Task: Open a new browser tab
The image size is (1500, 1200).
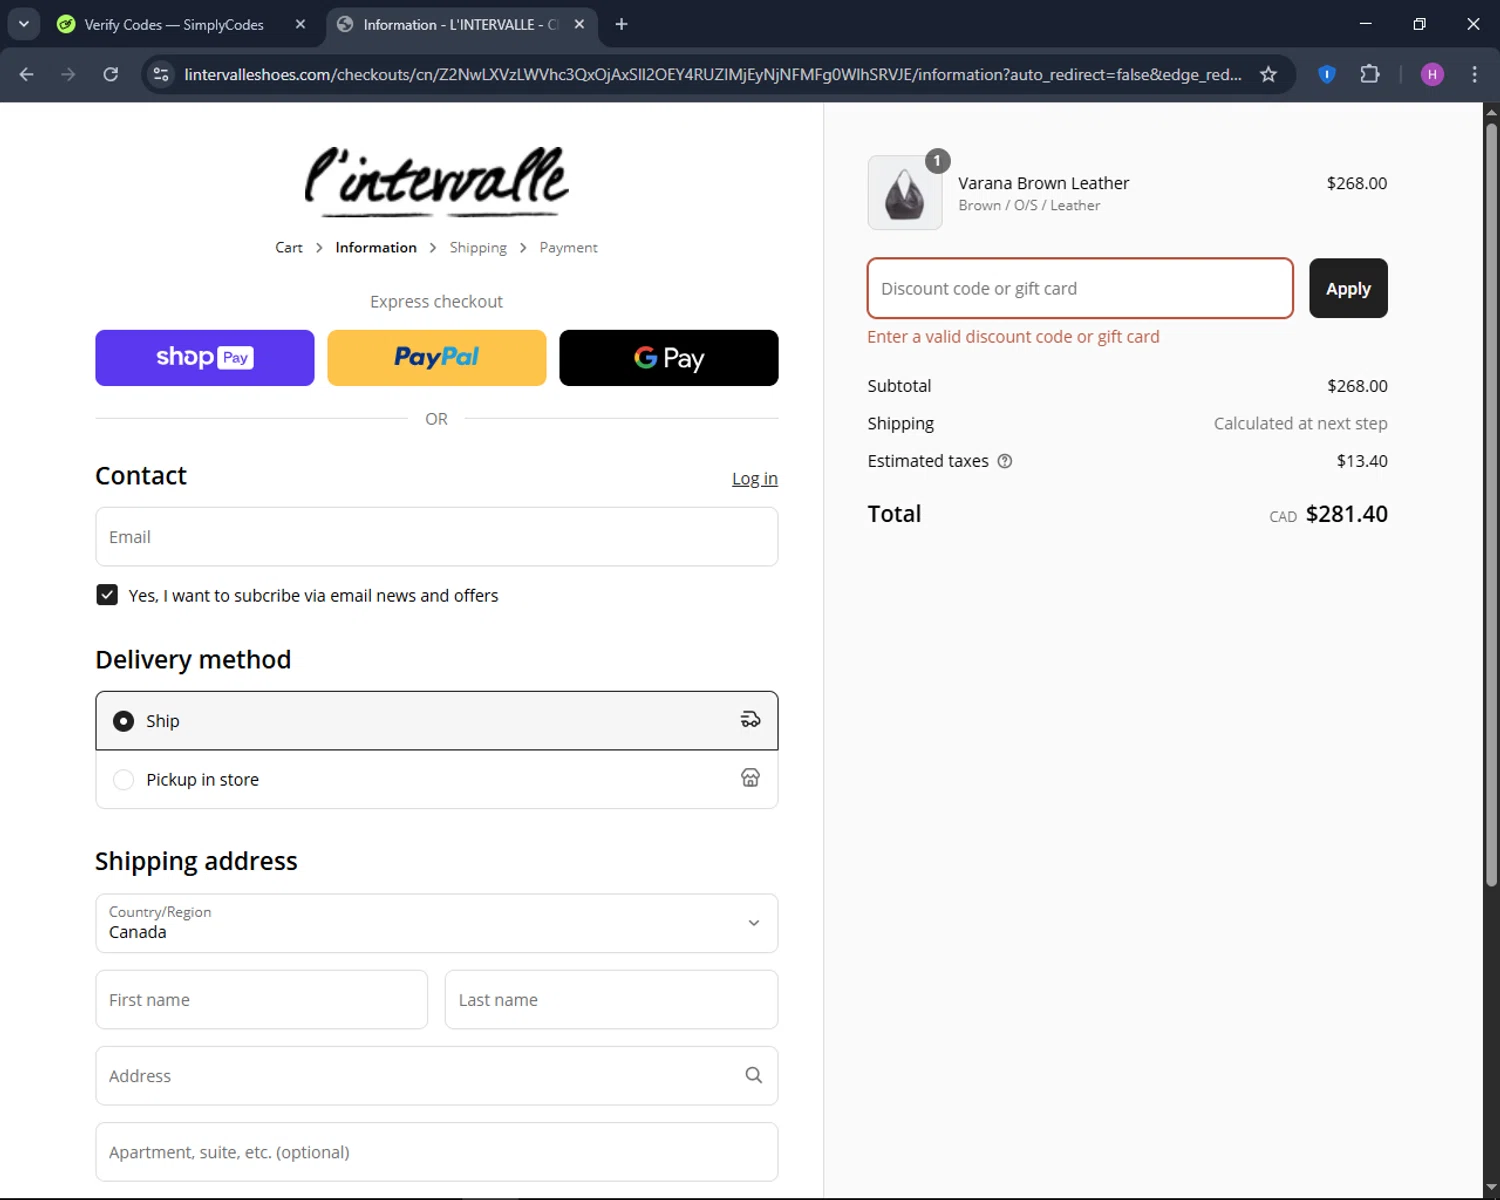Action: coord(621,24)
